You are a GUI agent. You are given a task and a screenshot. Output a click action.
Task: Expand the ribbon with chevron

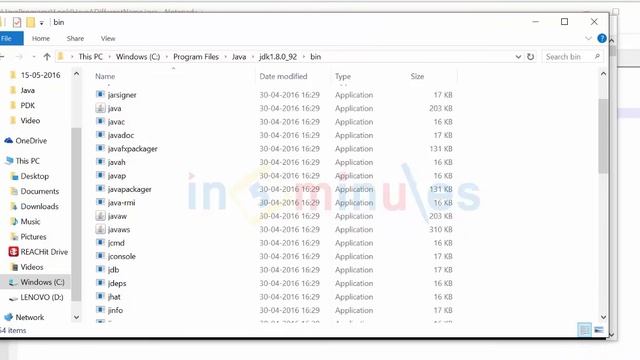point(588,38)
